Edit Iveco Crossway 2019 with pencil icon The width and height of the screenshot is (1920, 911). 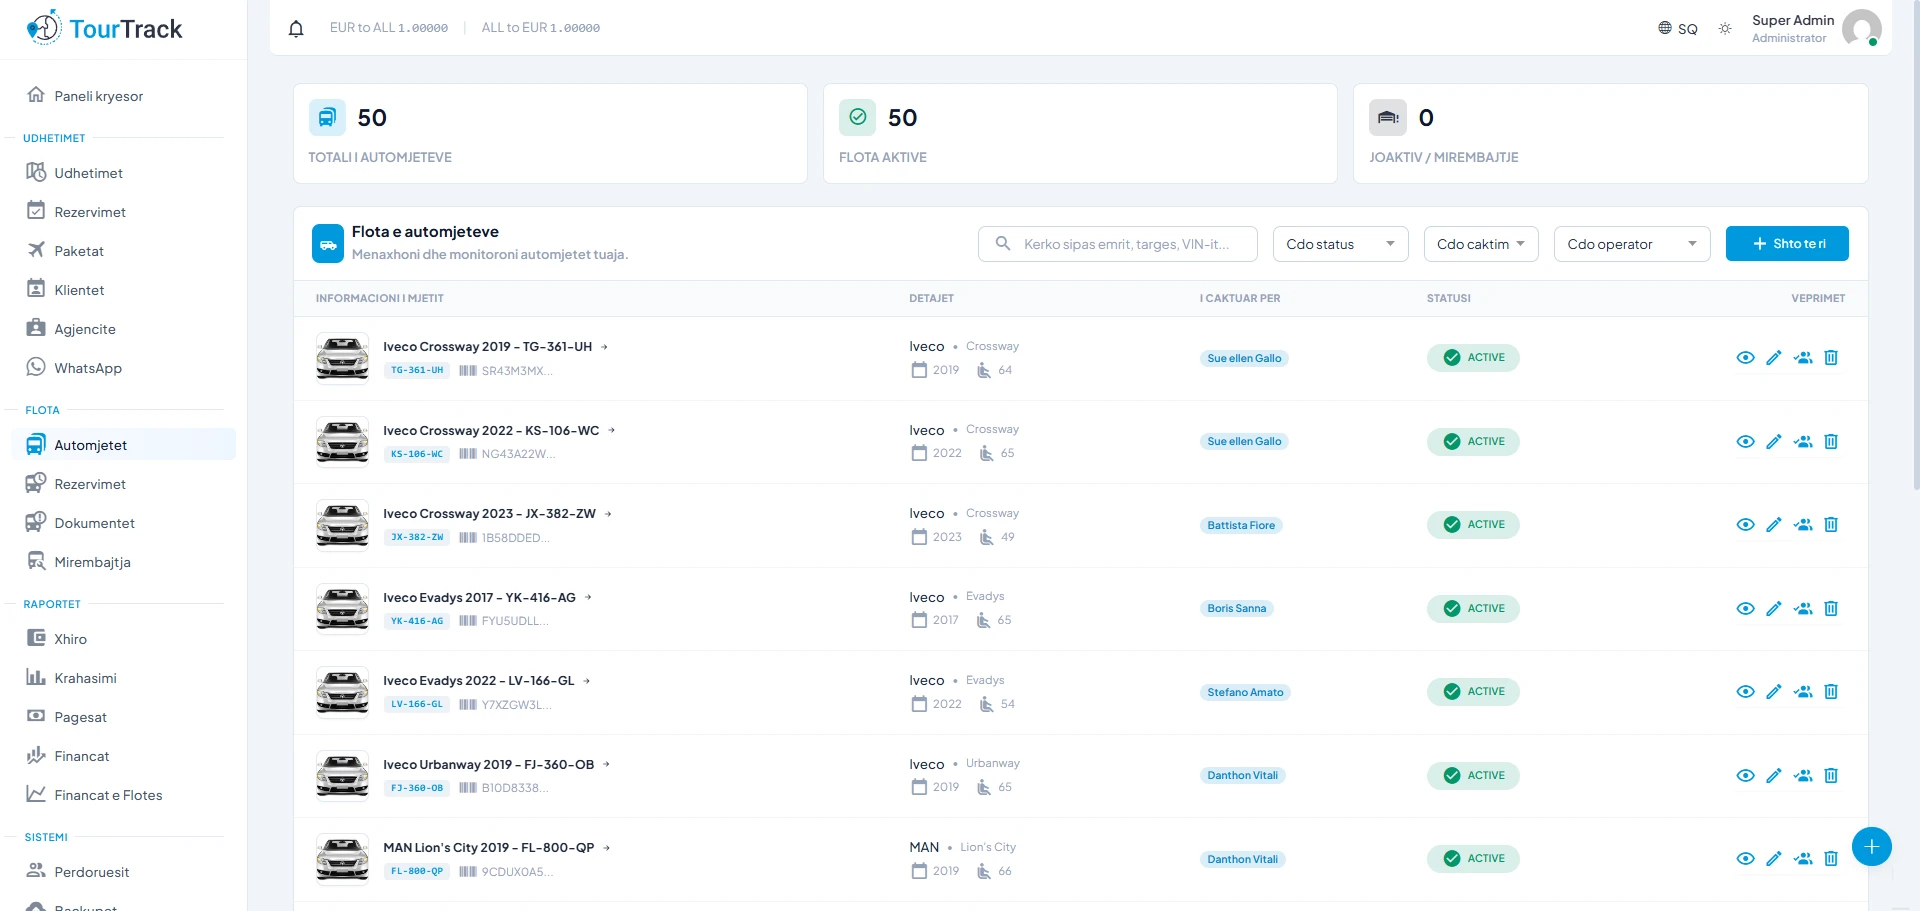tap(1773, 358)
